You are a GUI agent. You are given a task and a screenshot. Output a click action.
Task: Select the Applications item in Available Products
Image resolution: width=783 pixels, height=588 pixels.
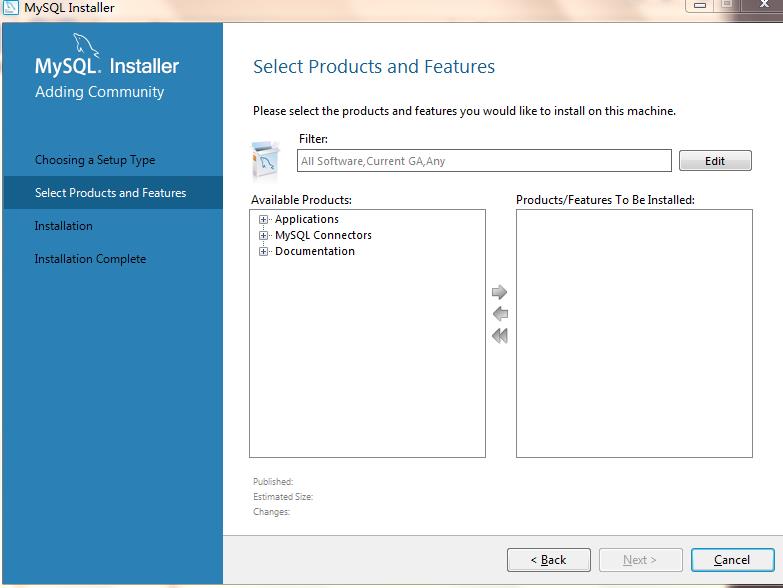tap(307, 219)
